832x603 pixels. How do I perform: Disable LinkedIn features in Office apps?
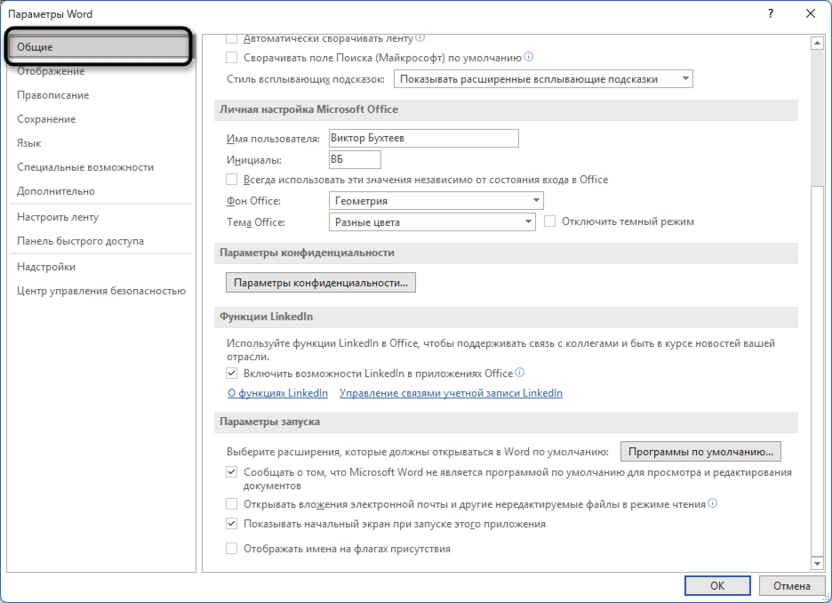[x=231, y=373]
